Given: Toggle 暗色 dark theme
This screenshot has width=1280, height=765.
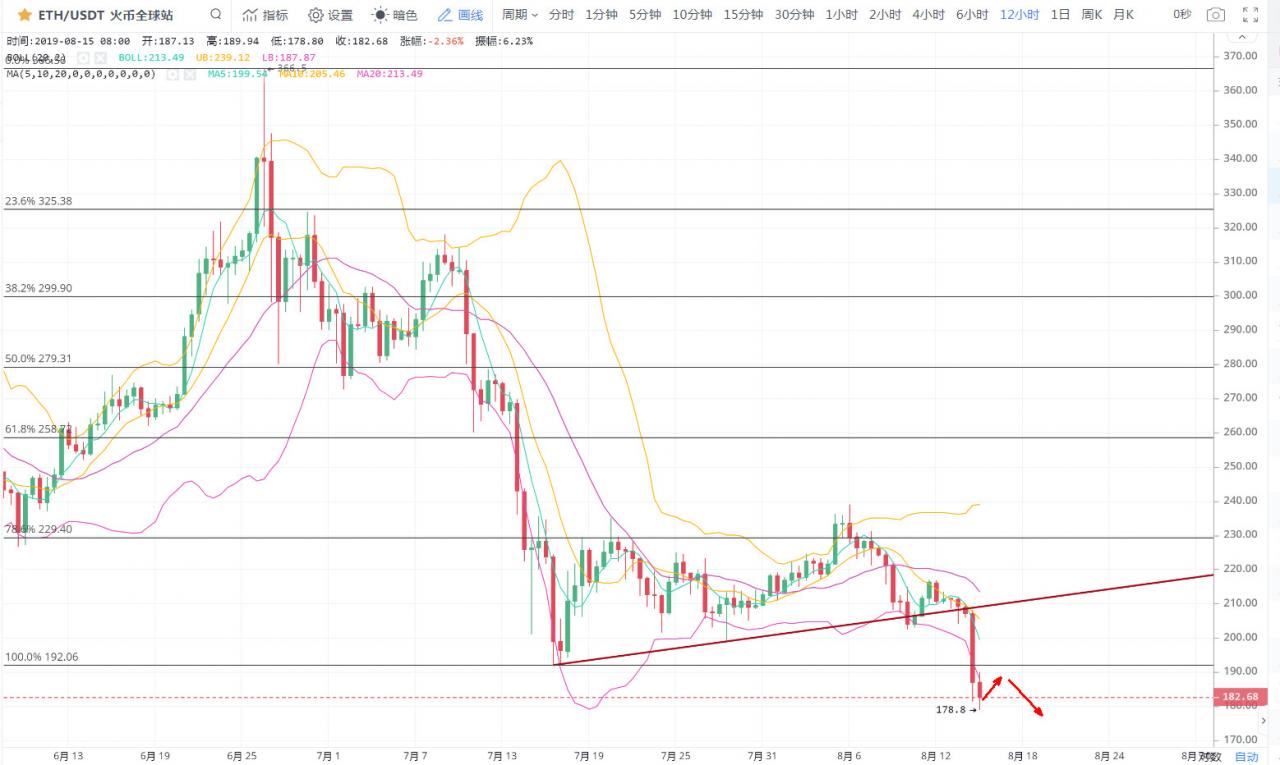Looking at the screenshot, I should pos(395,15).
